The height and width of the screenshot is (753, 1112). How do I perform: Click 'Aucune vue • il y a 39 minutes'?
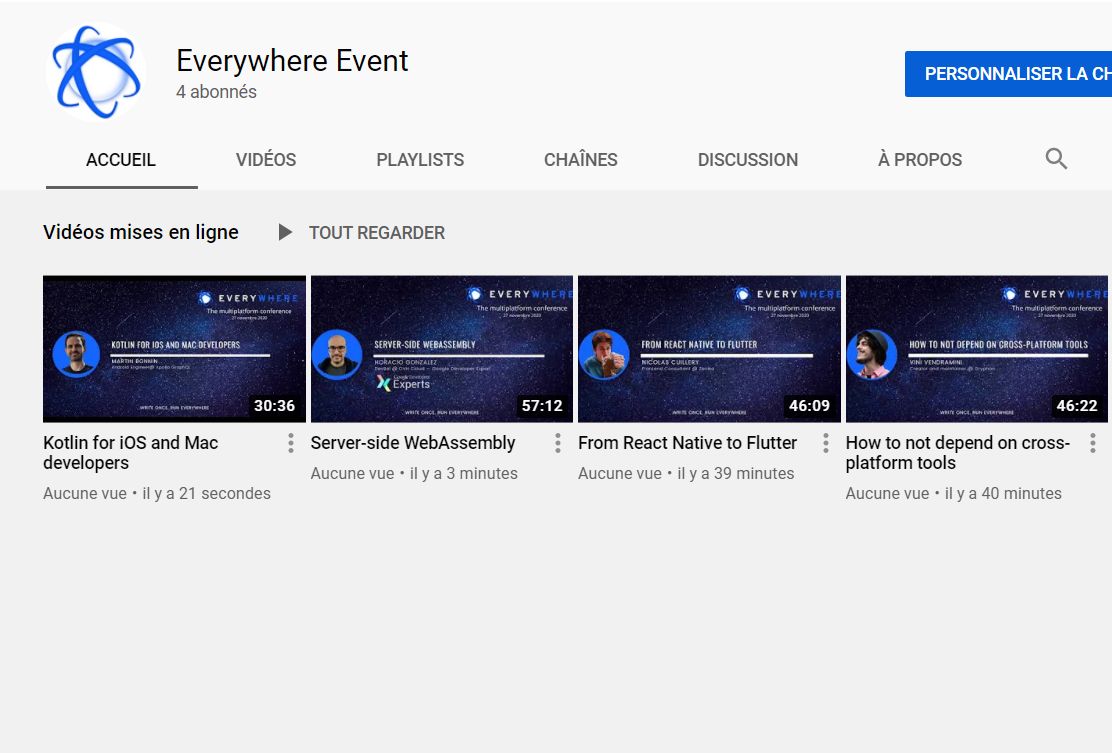[686, 474]
